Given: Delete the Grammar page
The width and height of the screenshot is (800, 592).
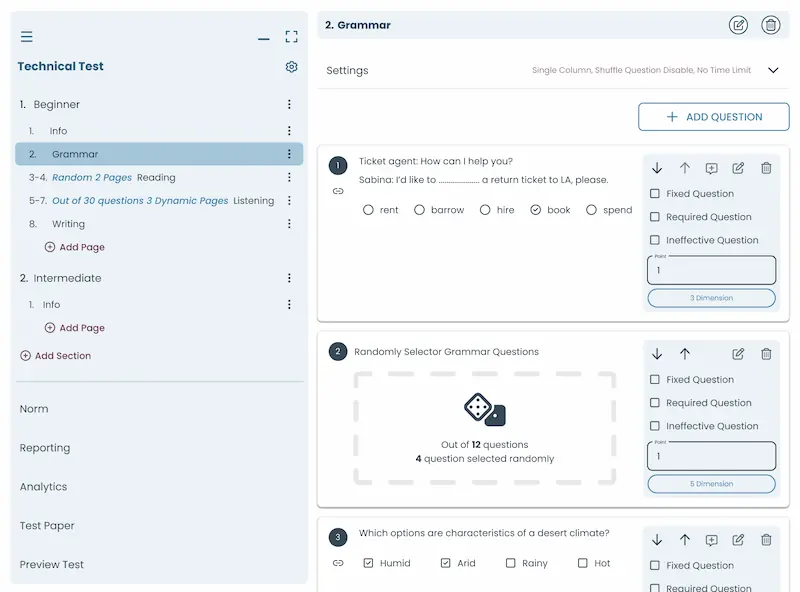Looking at the screenshot, I should [x=770, y=25].
